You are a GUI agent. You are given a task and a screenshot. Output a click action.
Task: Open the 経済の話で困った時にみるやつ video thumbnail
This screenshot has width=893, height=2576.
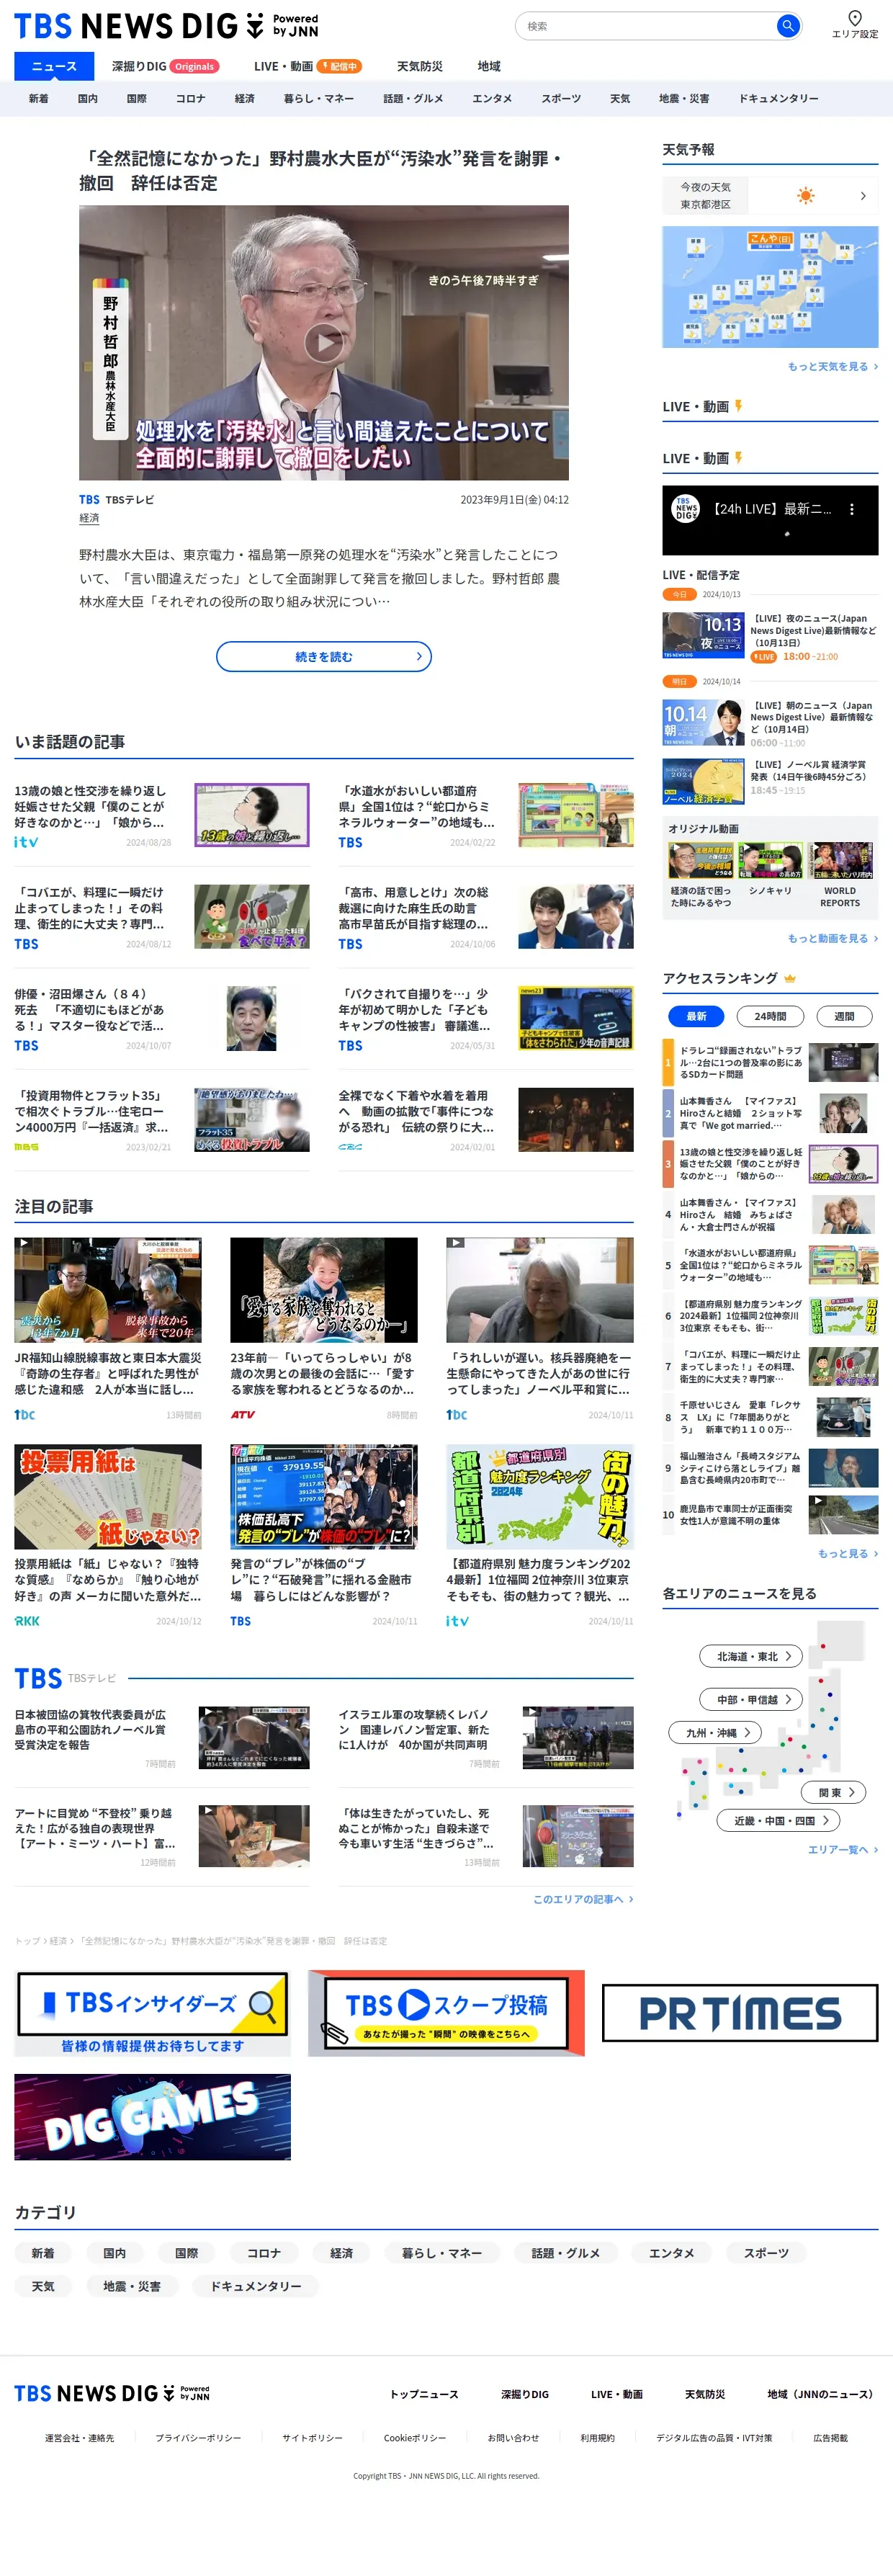[700, 860]
